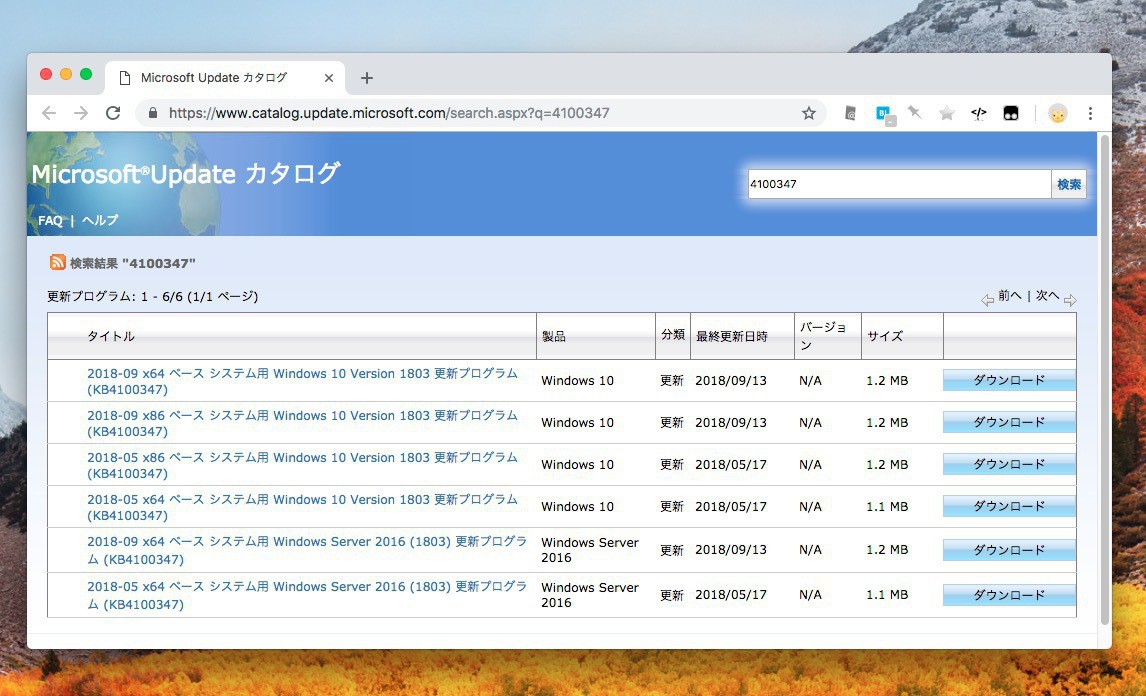Screen dimensions: 1146x696
Task: Sort results by サイズ column header
Action: pos(884,336)
